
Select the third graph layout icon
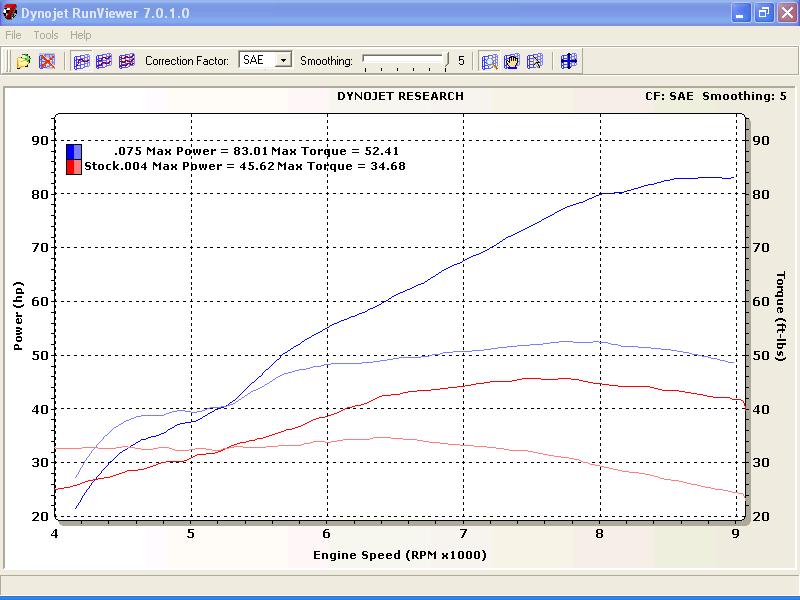(127, 61)
